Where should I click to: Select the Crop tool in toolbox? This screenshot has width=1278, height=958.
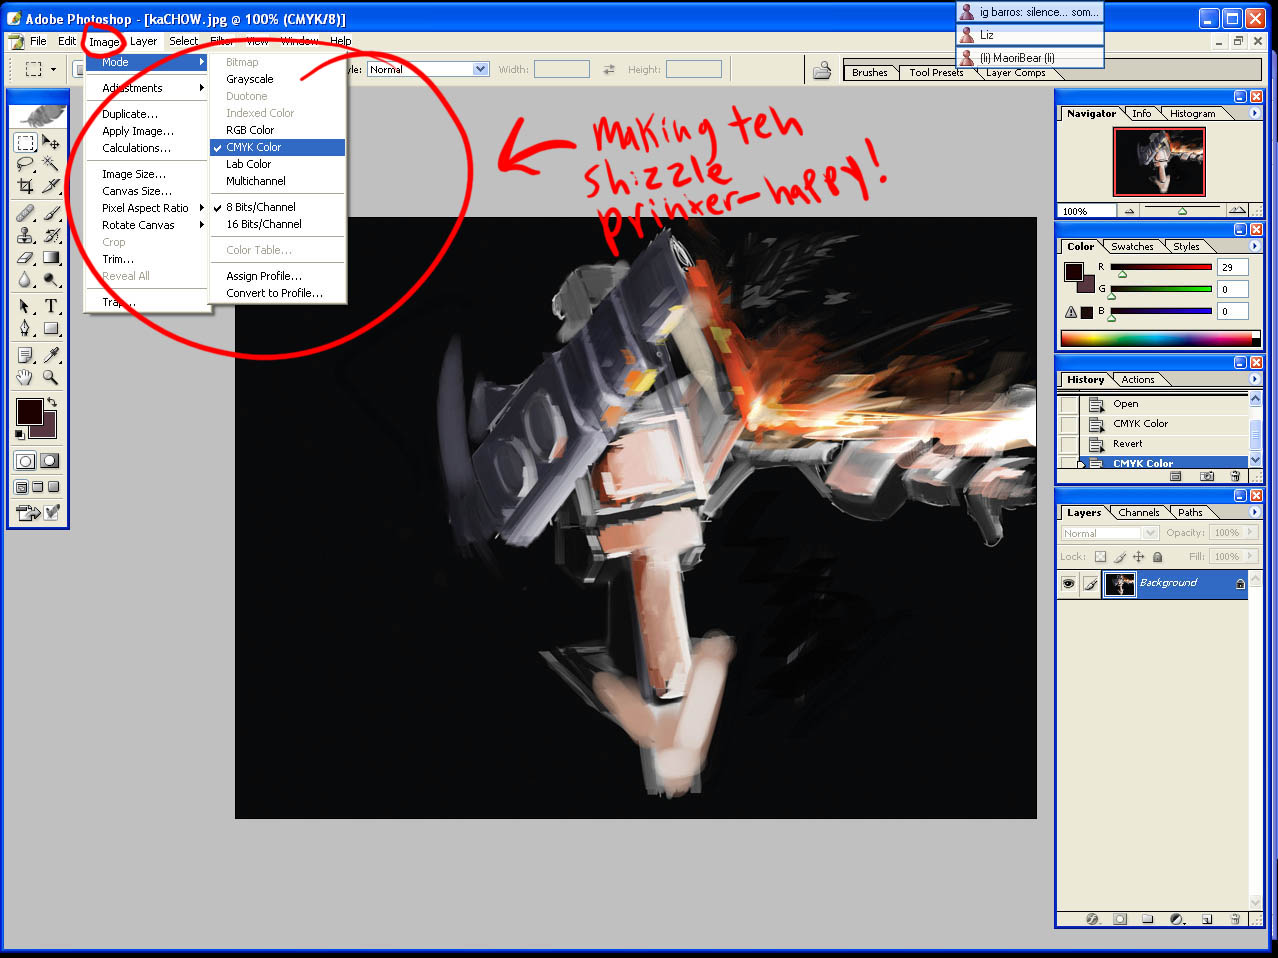(x=25, y=186)
